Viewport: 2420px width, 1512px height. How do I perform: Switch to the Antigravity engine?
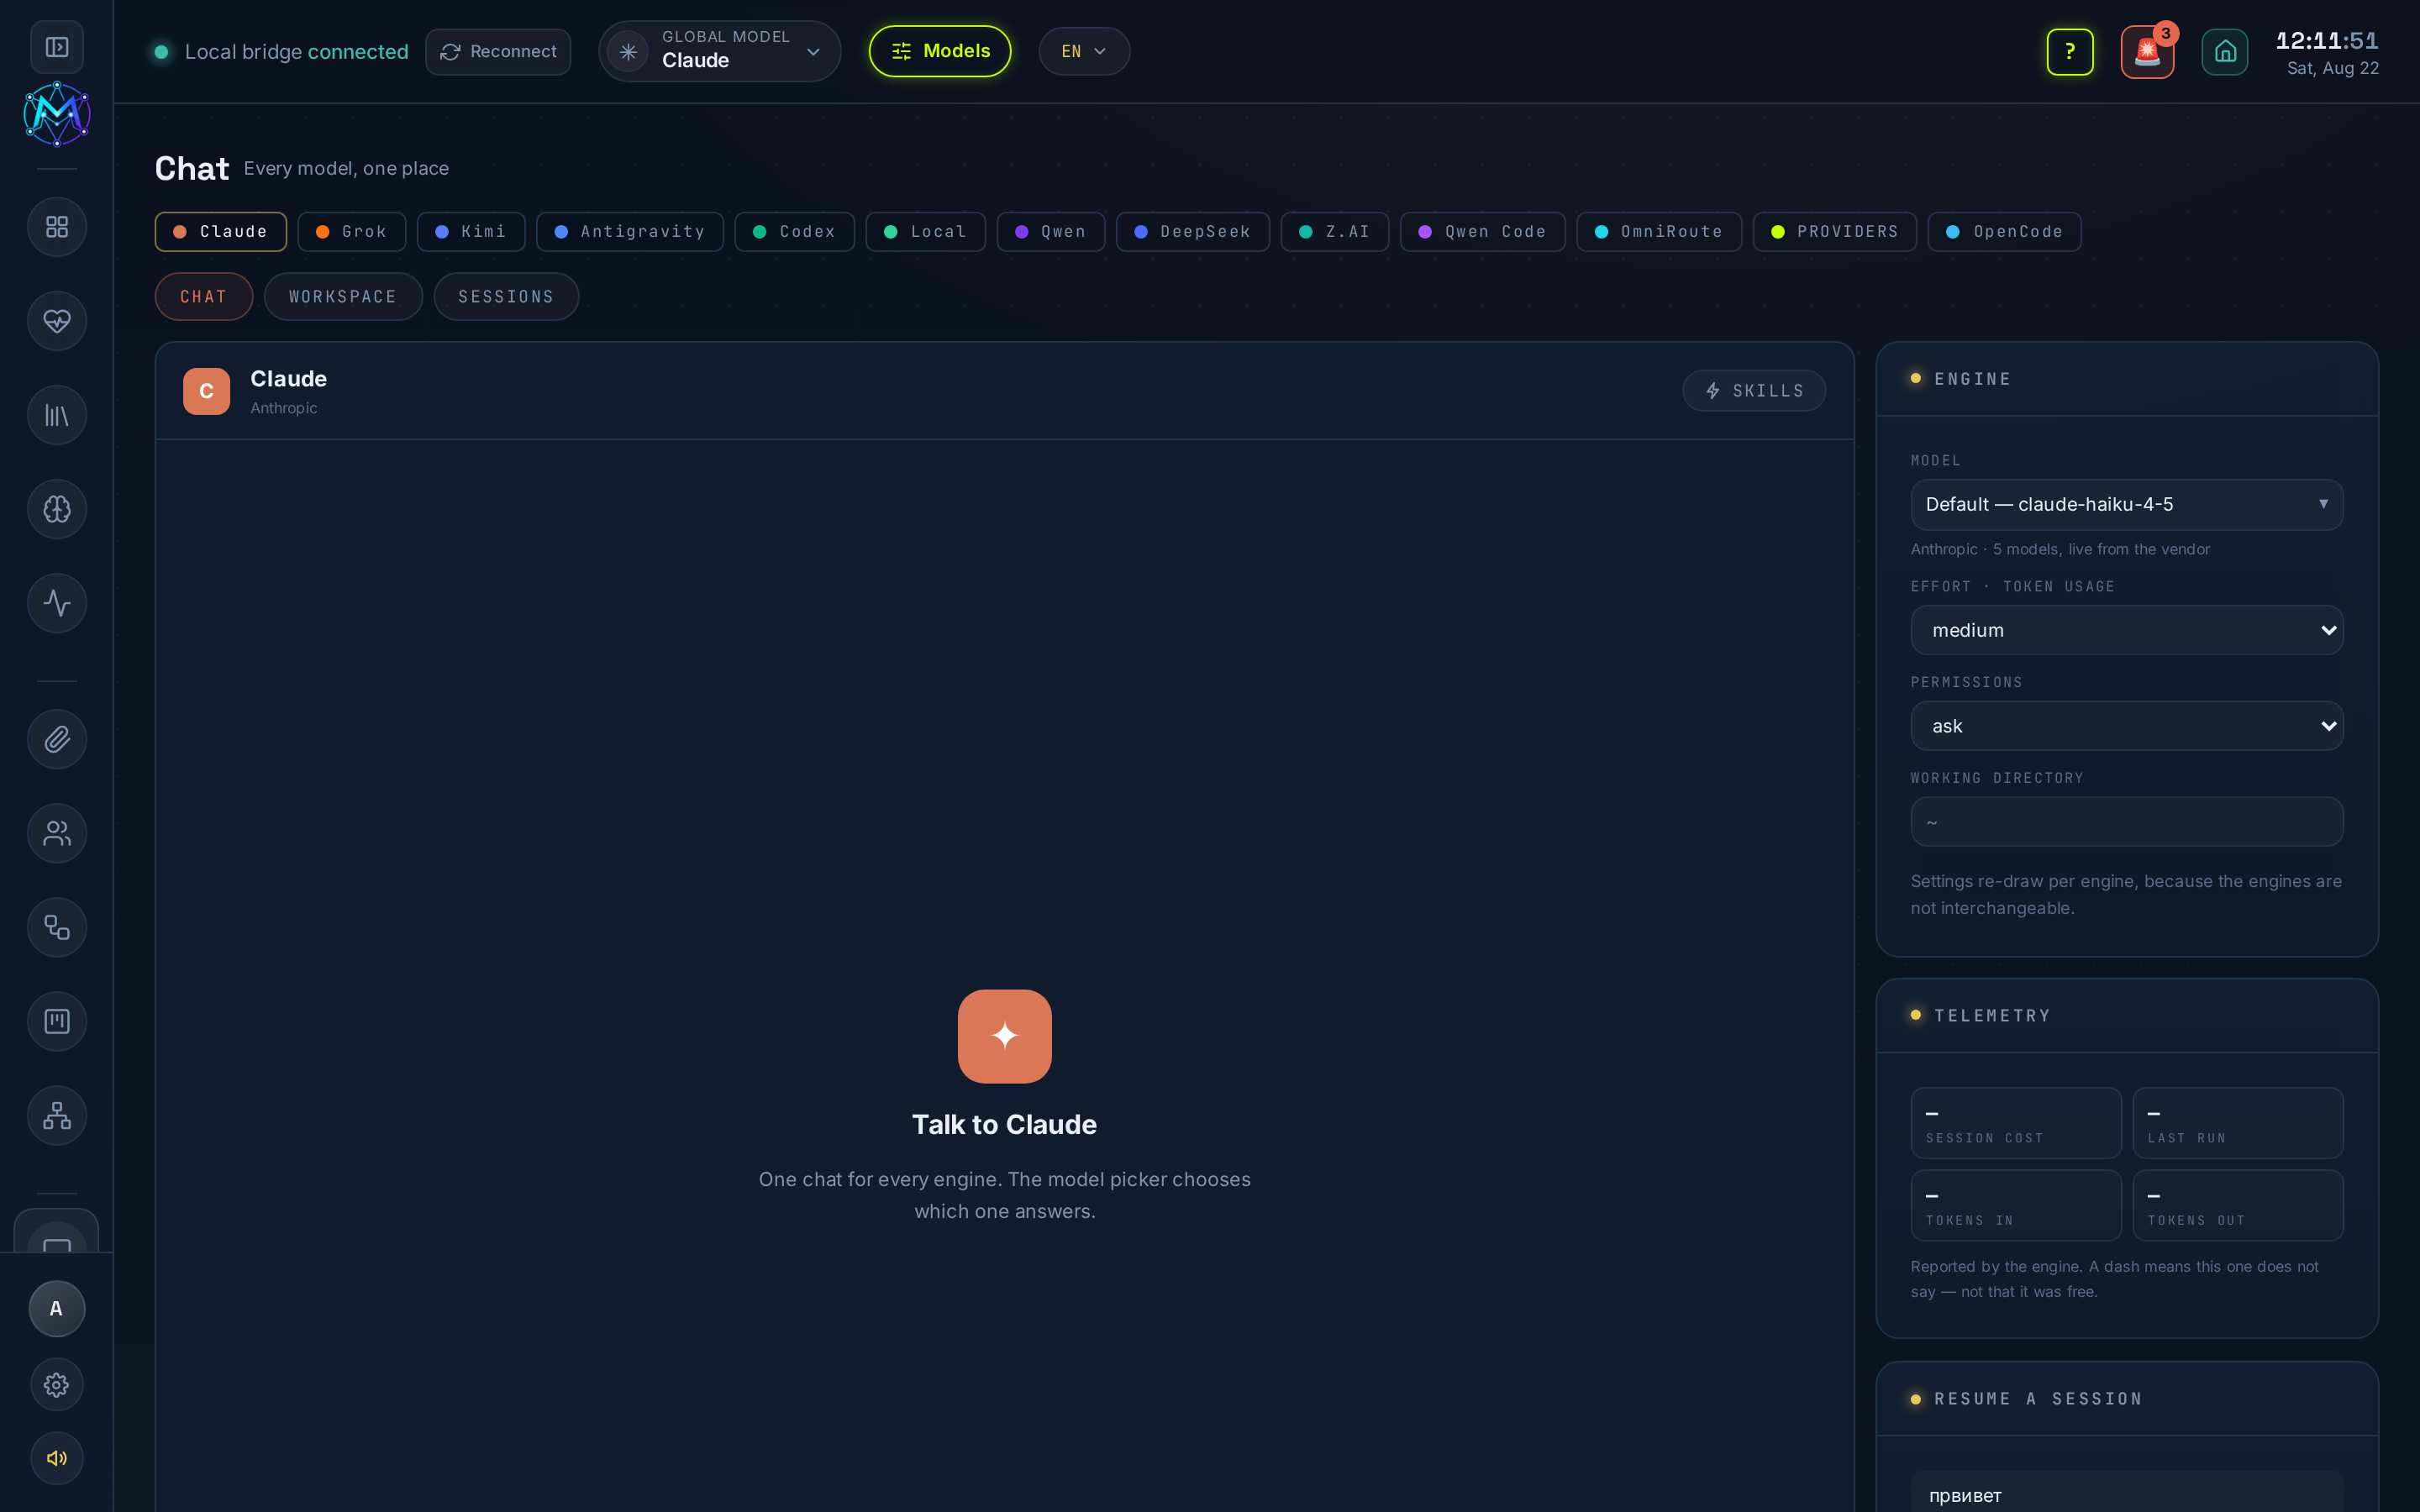pos(630,231)
